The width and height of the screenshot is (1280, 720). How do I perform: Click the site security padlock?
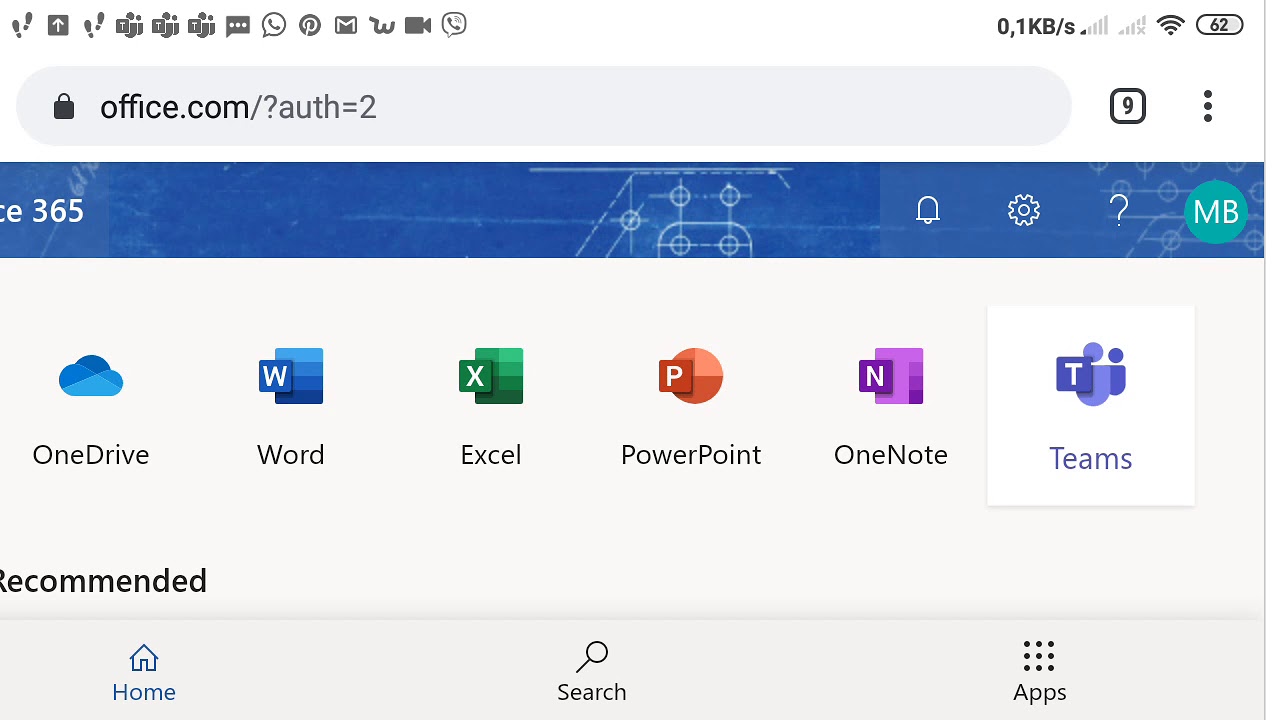(64, 106)
